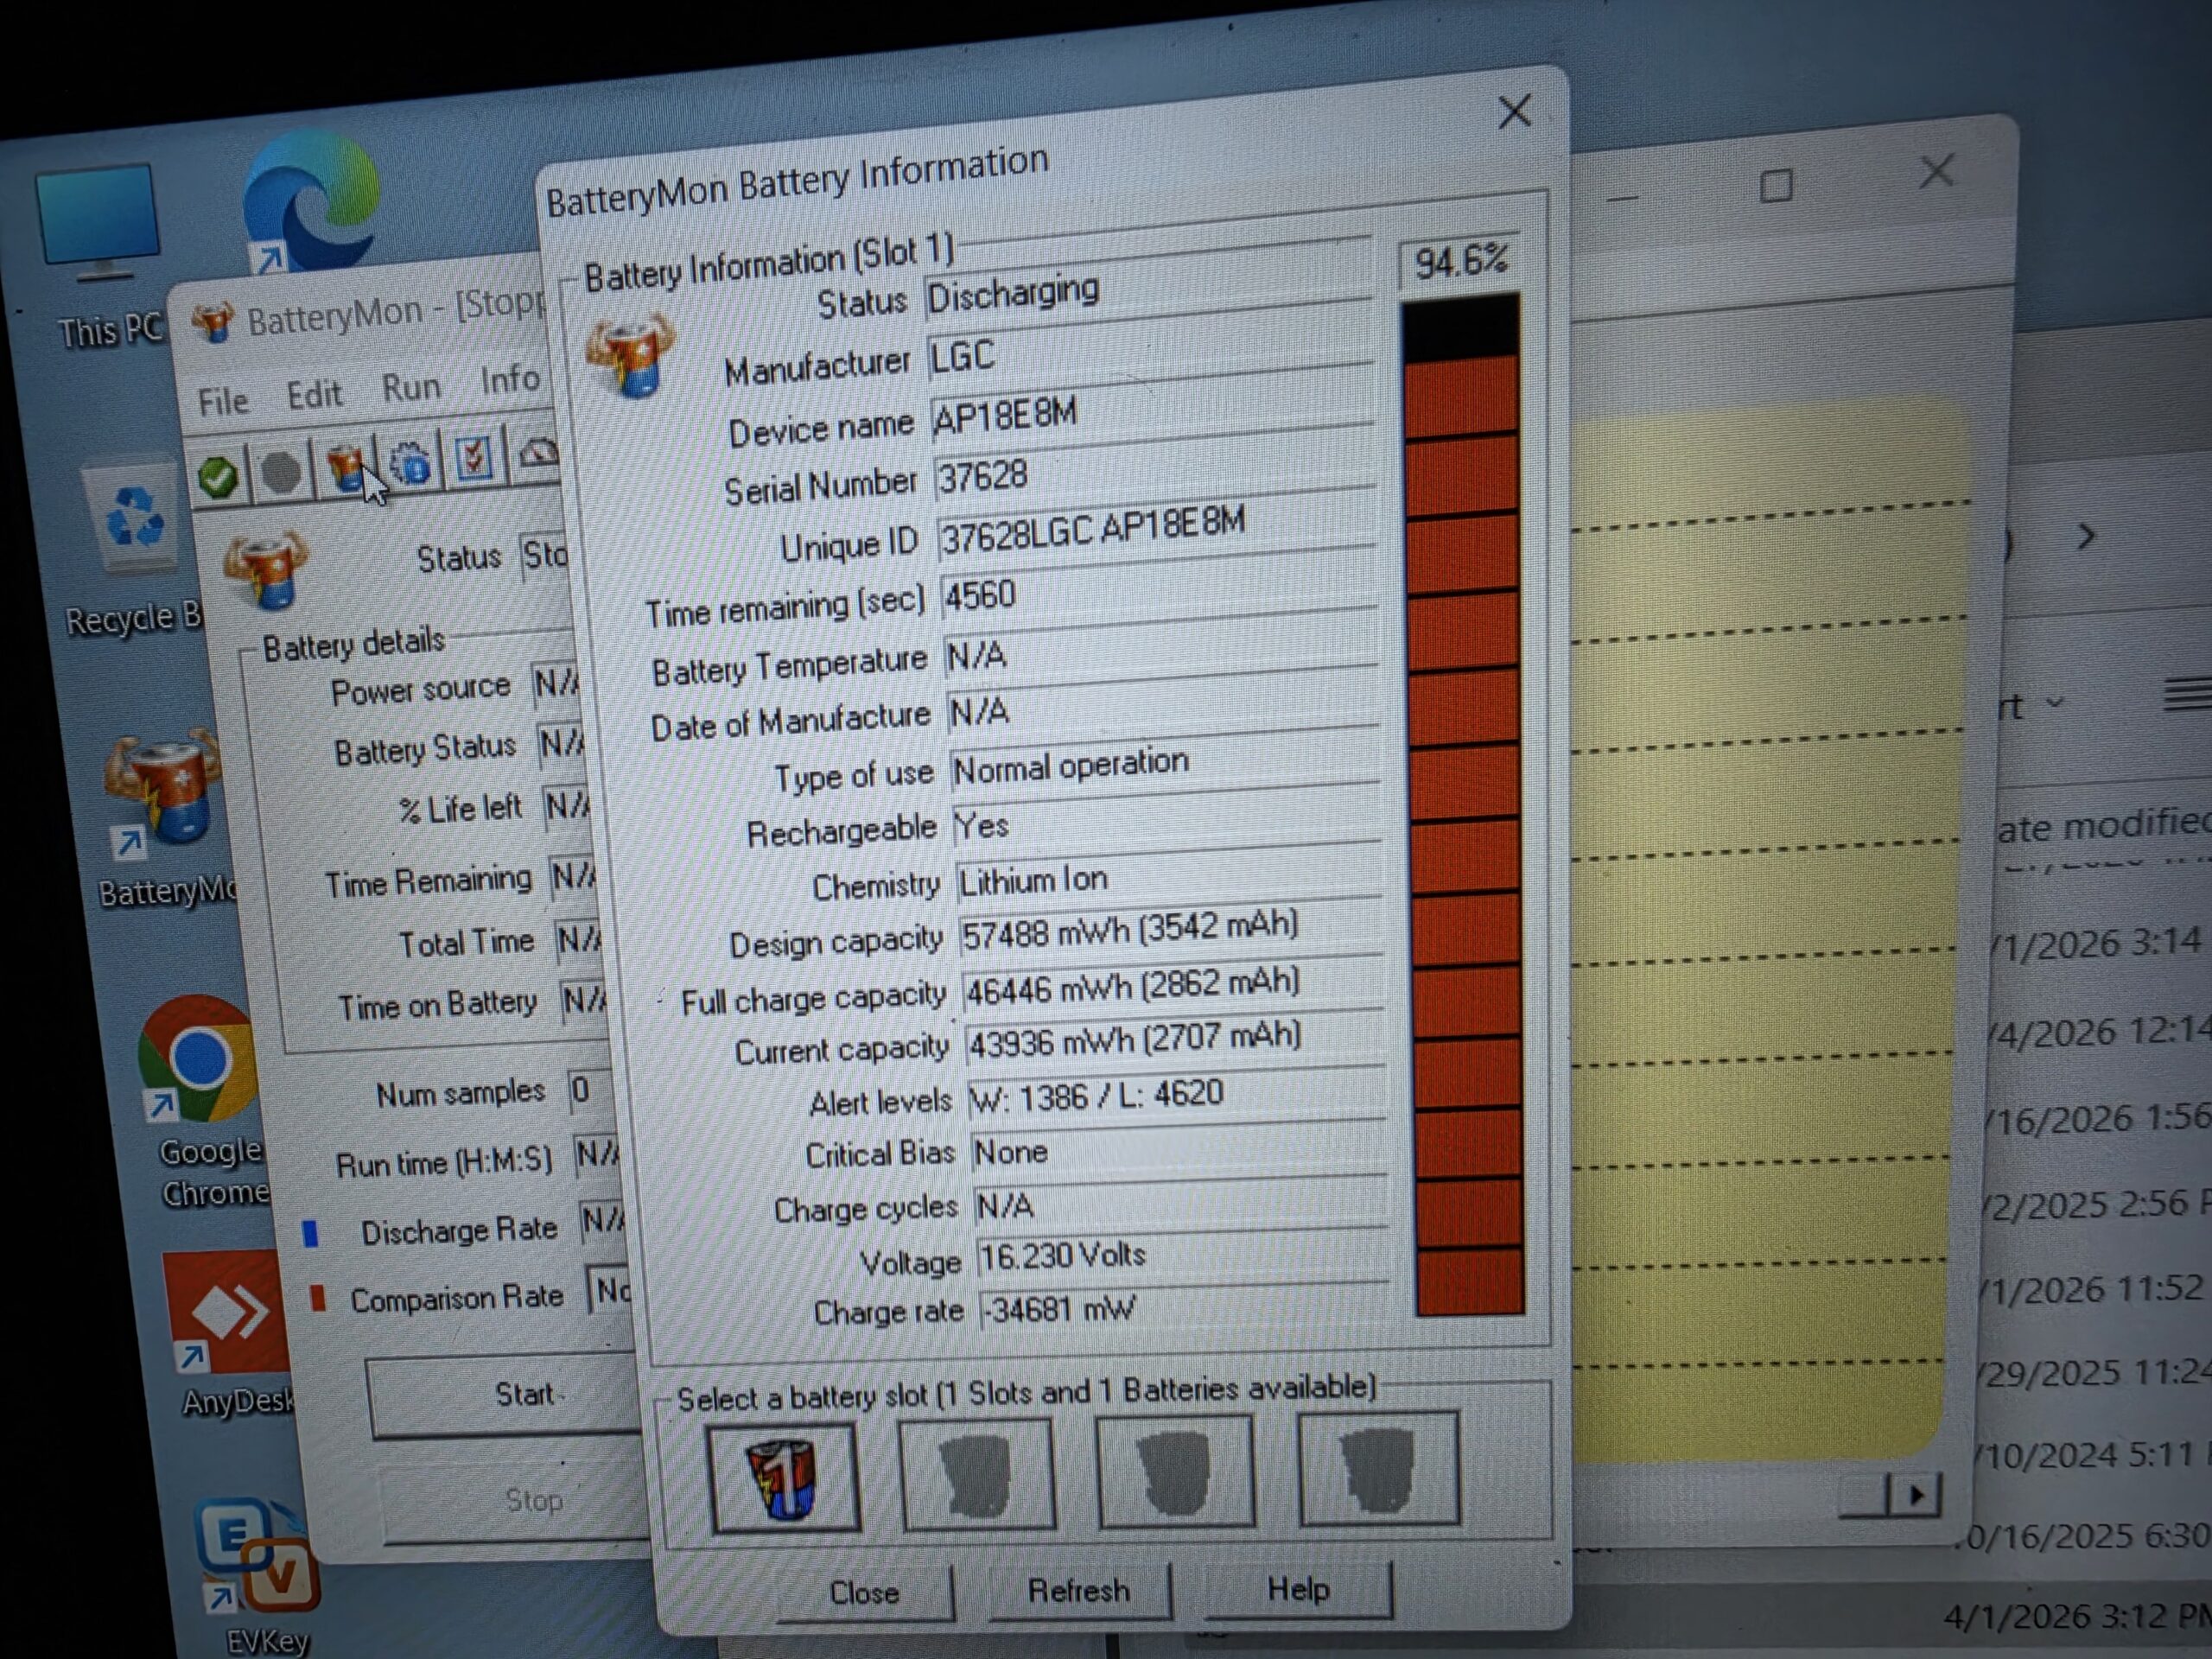
Task: Click the right chevron in the background Explorer window
Action: 2086,537
